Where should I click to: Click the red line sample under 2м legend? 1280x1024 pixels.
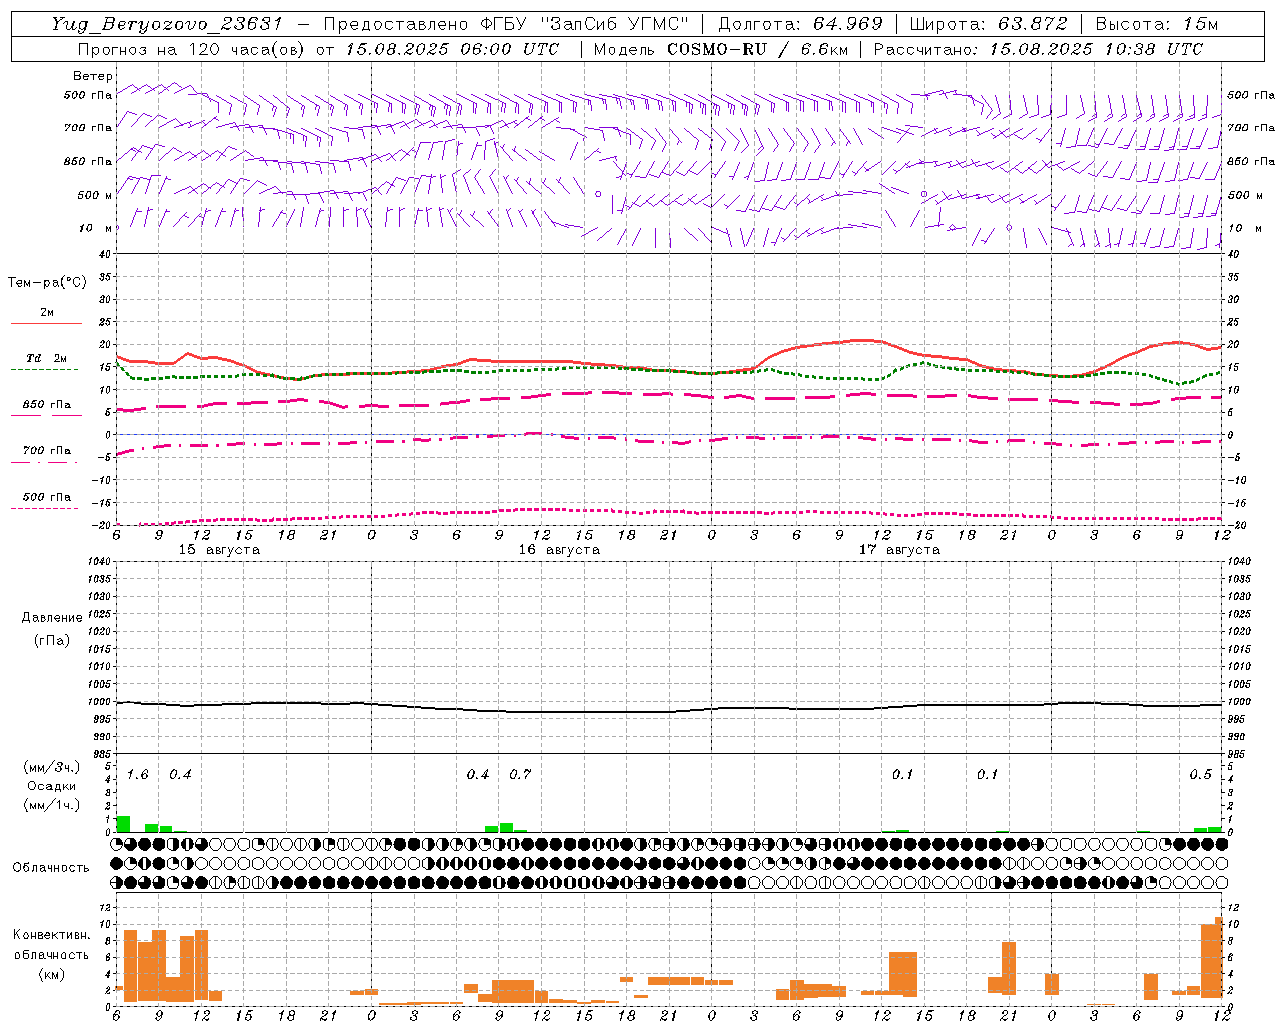[46, 323]
